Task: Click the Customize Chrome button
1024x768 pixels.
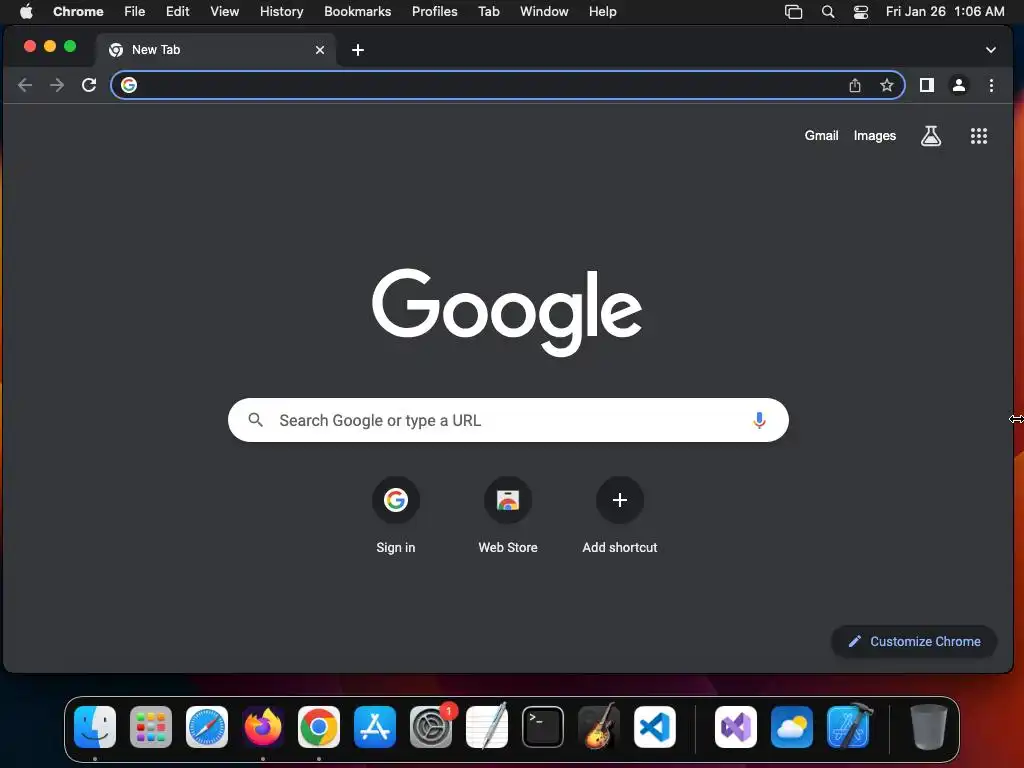Action: tap(914, 641)
